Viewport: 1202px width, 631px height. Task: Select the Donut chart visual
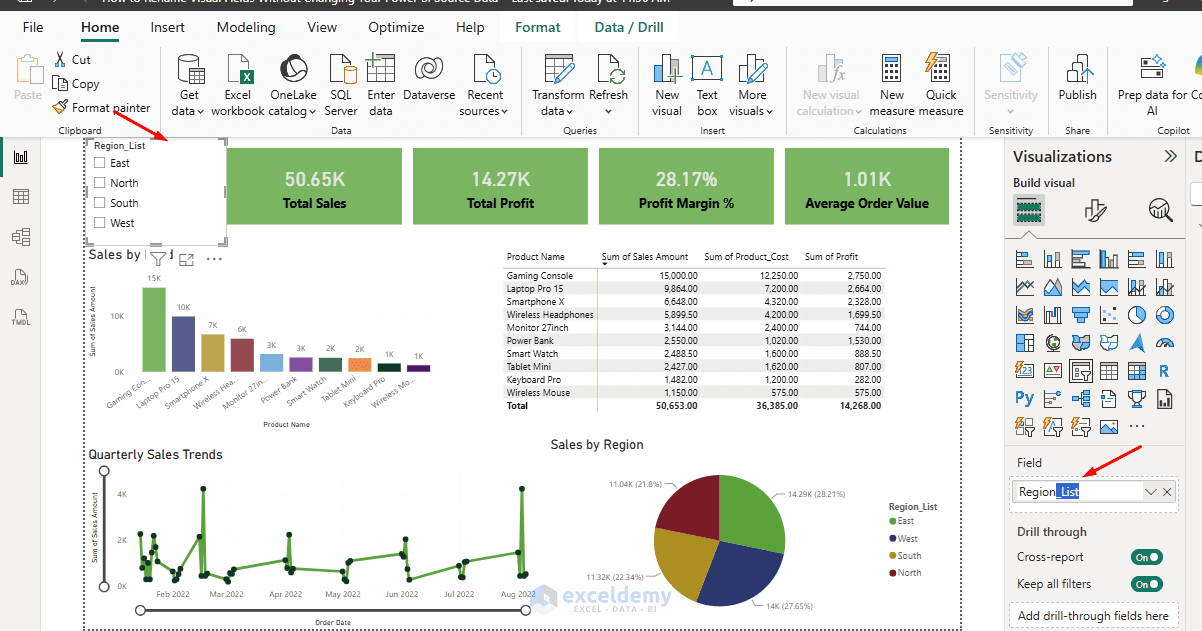coord(1165,315)
